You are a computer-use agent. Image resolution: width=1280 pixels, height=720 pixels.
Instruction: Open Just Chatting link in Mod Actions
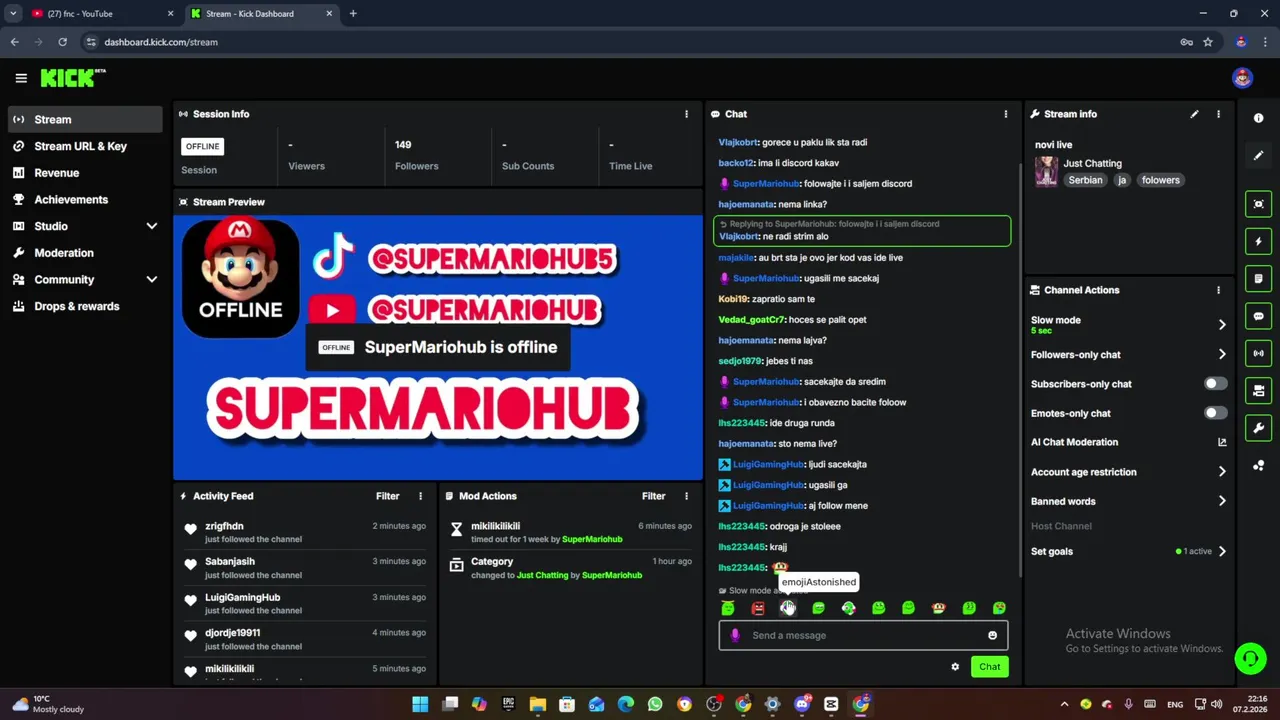pyautogui.click(x=542, y=575)
